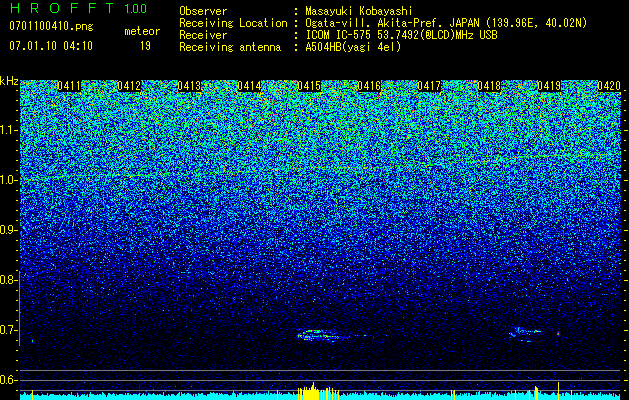The width and height of the screenshot is (629, 400).
Task: Click the 0.6 frequency axis label
Action: pyautogui.click(x=8, y=380)
